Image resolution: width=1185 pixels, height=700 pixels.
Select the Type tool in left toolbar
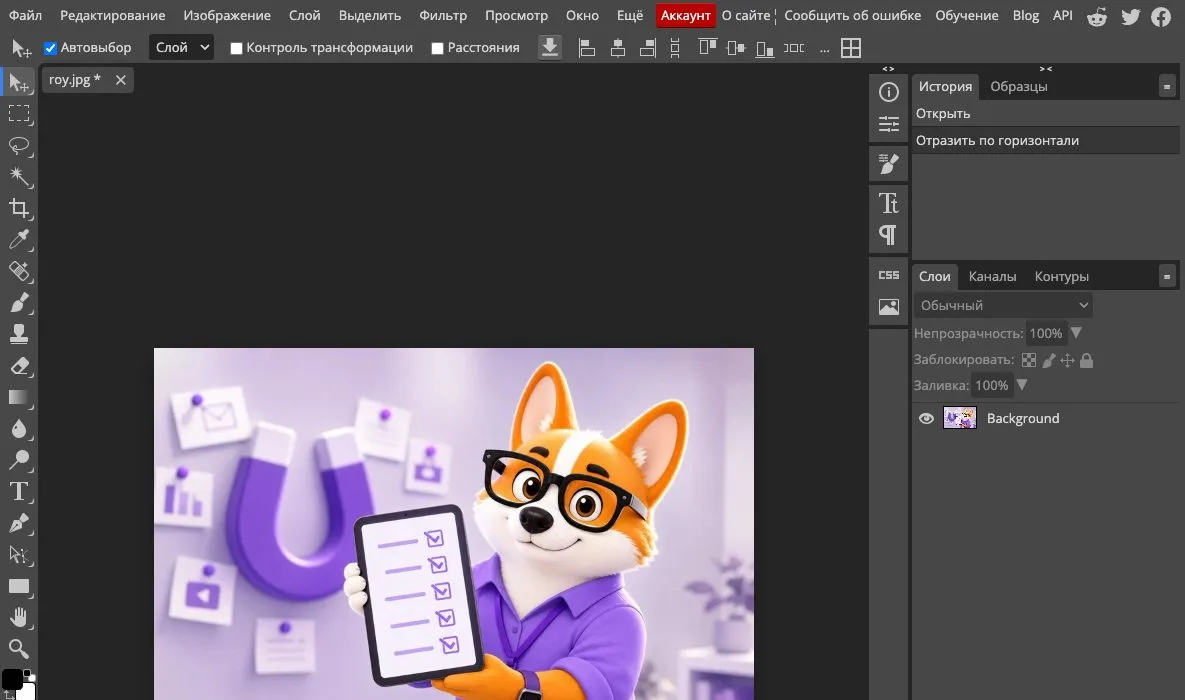click(x=19, y=491)
